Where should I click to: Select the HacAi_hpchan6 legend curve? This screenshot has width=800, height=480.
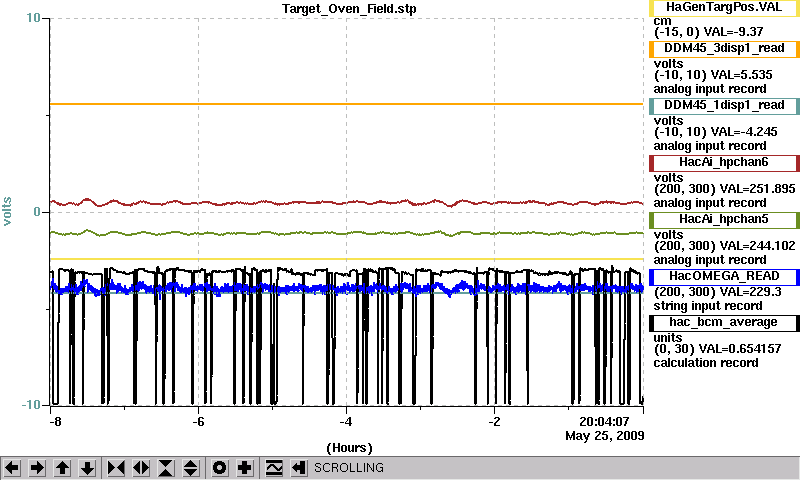724,163
